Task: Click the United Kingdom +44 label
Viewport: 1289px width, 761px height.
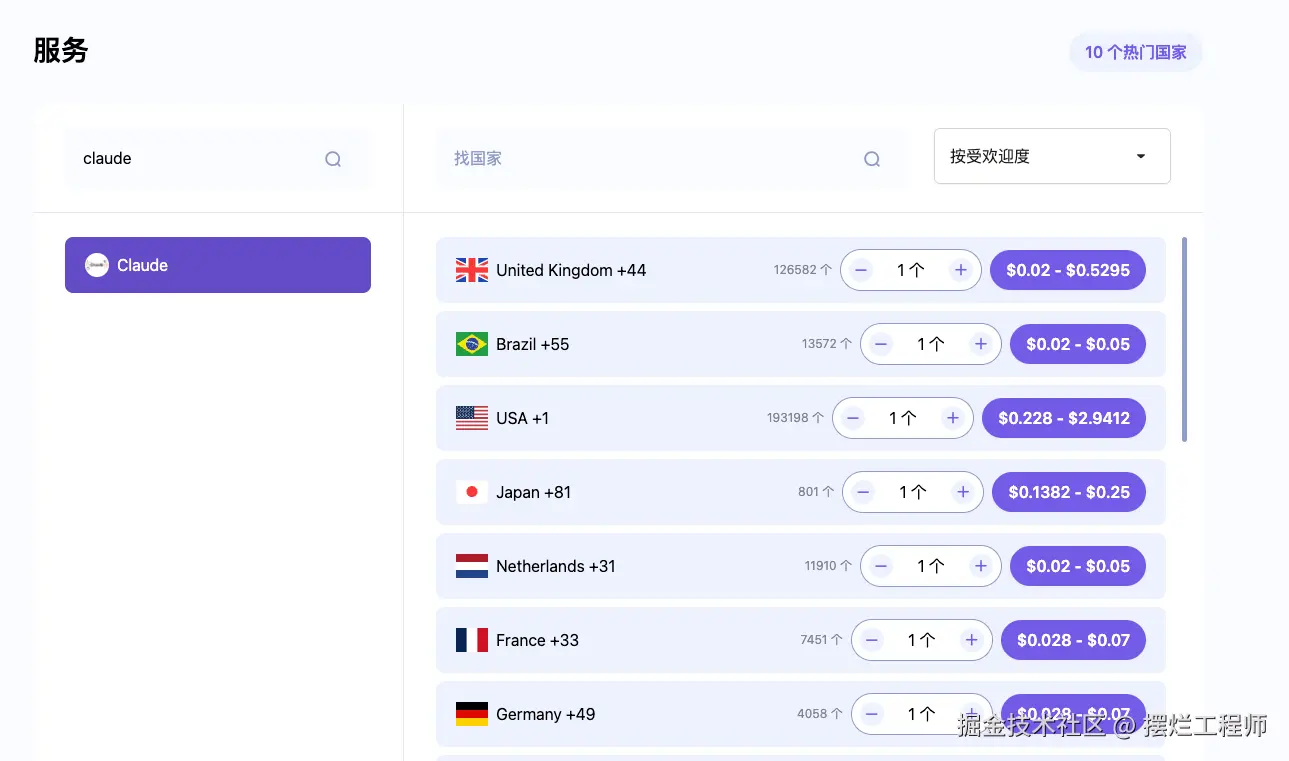Action: tap(571, 270)
